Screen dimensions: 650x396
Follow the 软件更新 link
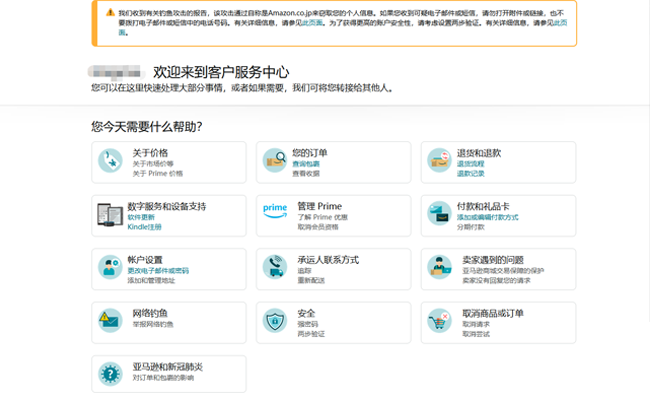point(141,217)
